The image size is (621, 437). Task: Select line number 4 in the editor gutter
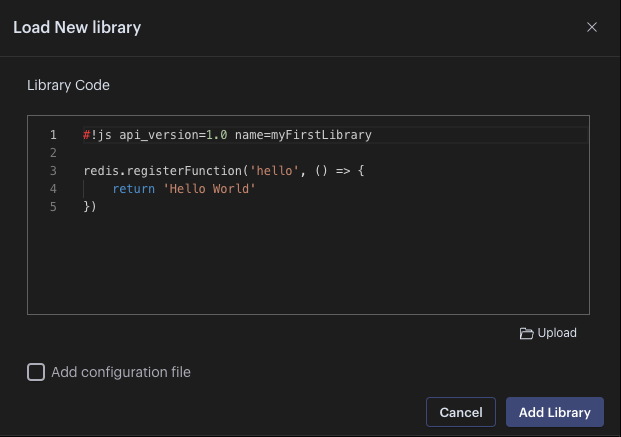52,189
